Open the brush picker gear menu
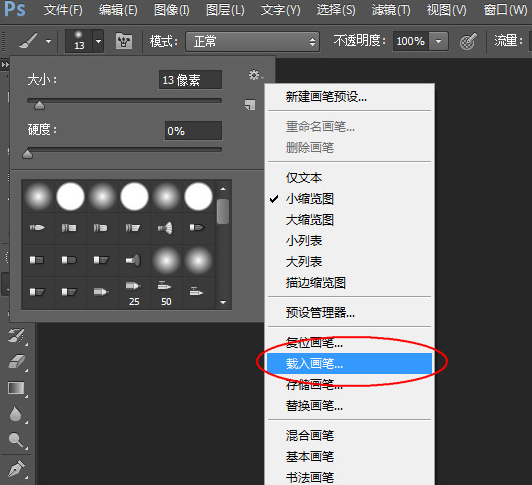This screenshot has height=485, width=532. (x=255, y=75)
